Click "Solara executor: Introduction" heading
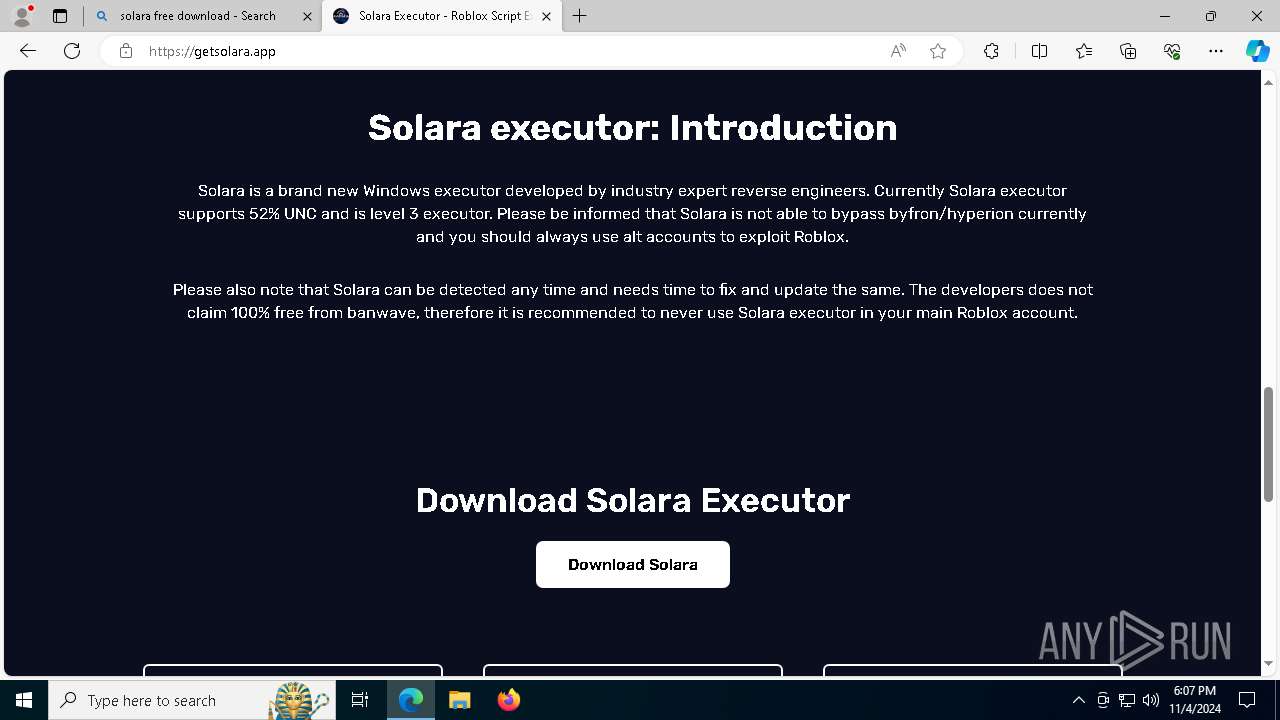Screen dimensions: 1280x720 tap(632, 128)
